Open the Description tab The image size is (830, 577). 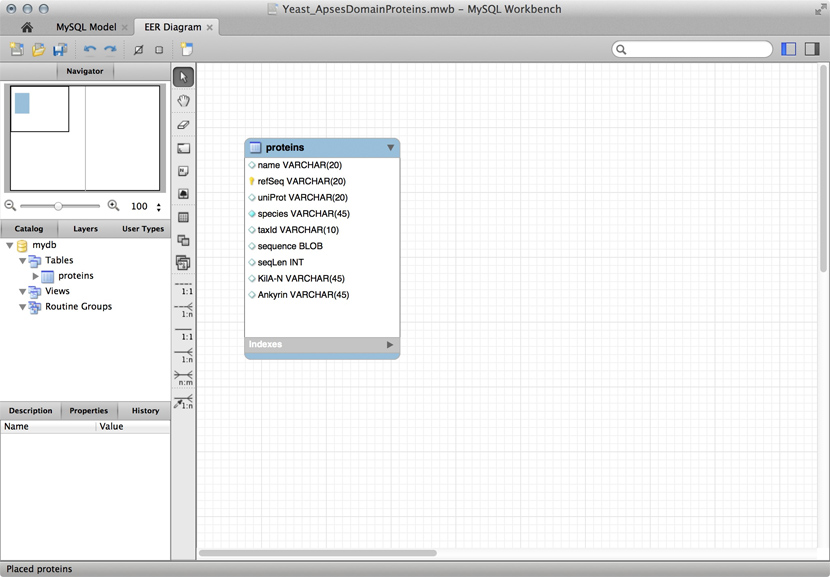pyautogui.click(x=31, y=411)
